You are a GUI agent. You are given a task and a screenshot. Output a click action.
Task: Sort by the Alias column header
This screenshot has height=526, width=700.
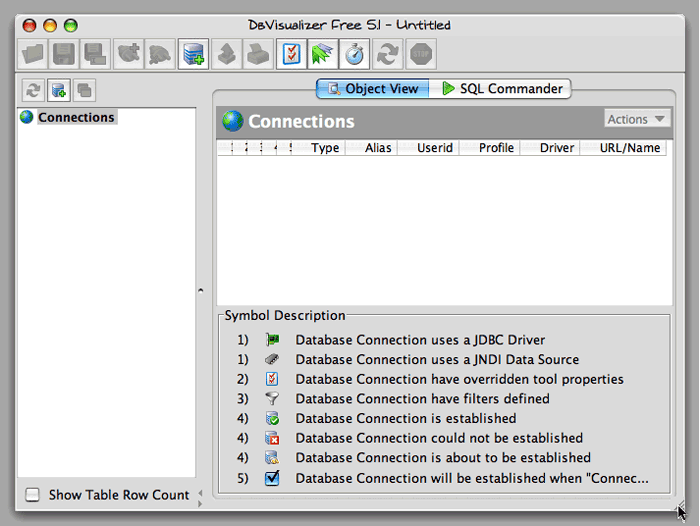(x=372, y=148)
